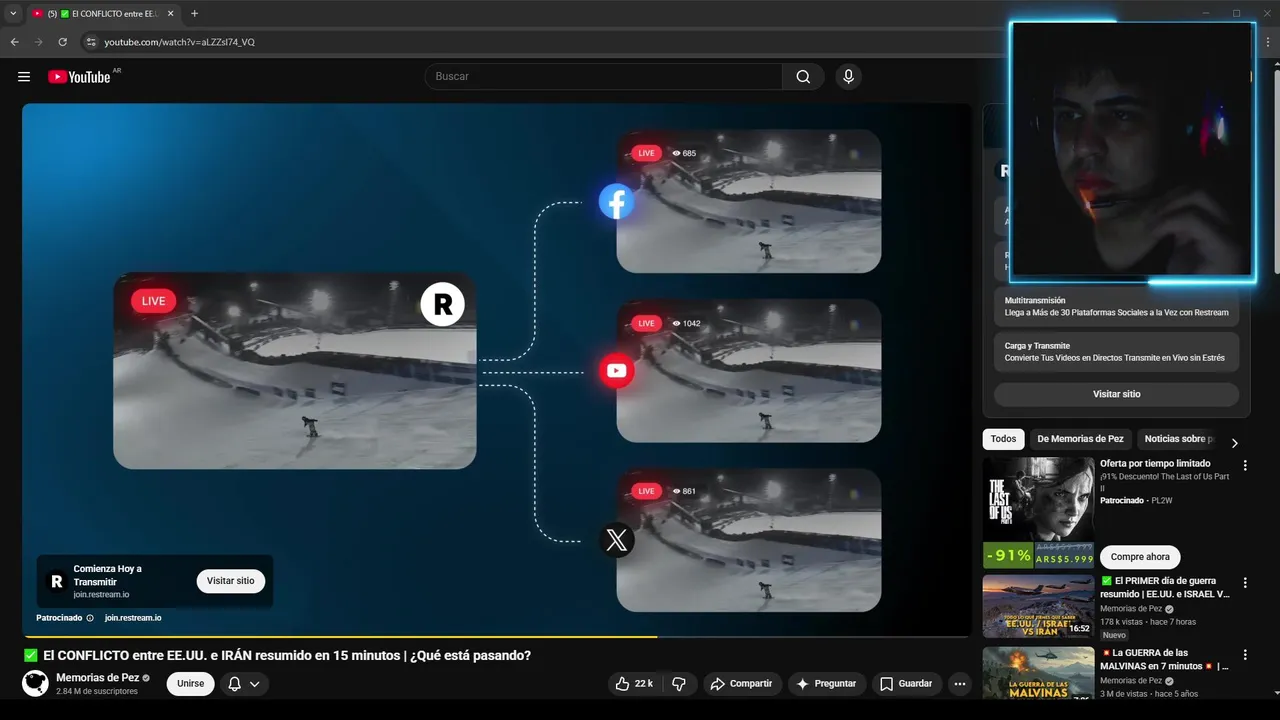The image size is (1280, 720).
Task: Click the Restream R logo in ad card
Action: (56, 581)
